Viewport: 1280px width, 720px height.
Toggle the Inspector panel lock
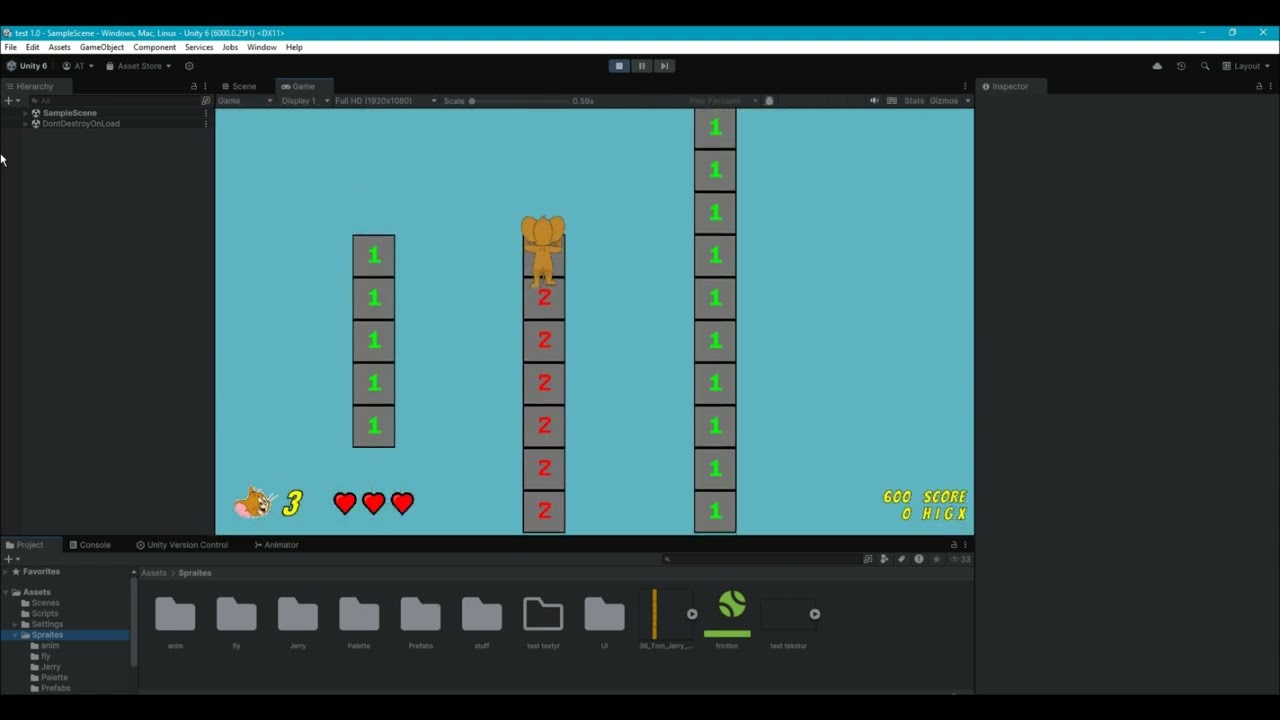pyautogui.click(x=1259, y=86)
